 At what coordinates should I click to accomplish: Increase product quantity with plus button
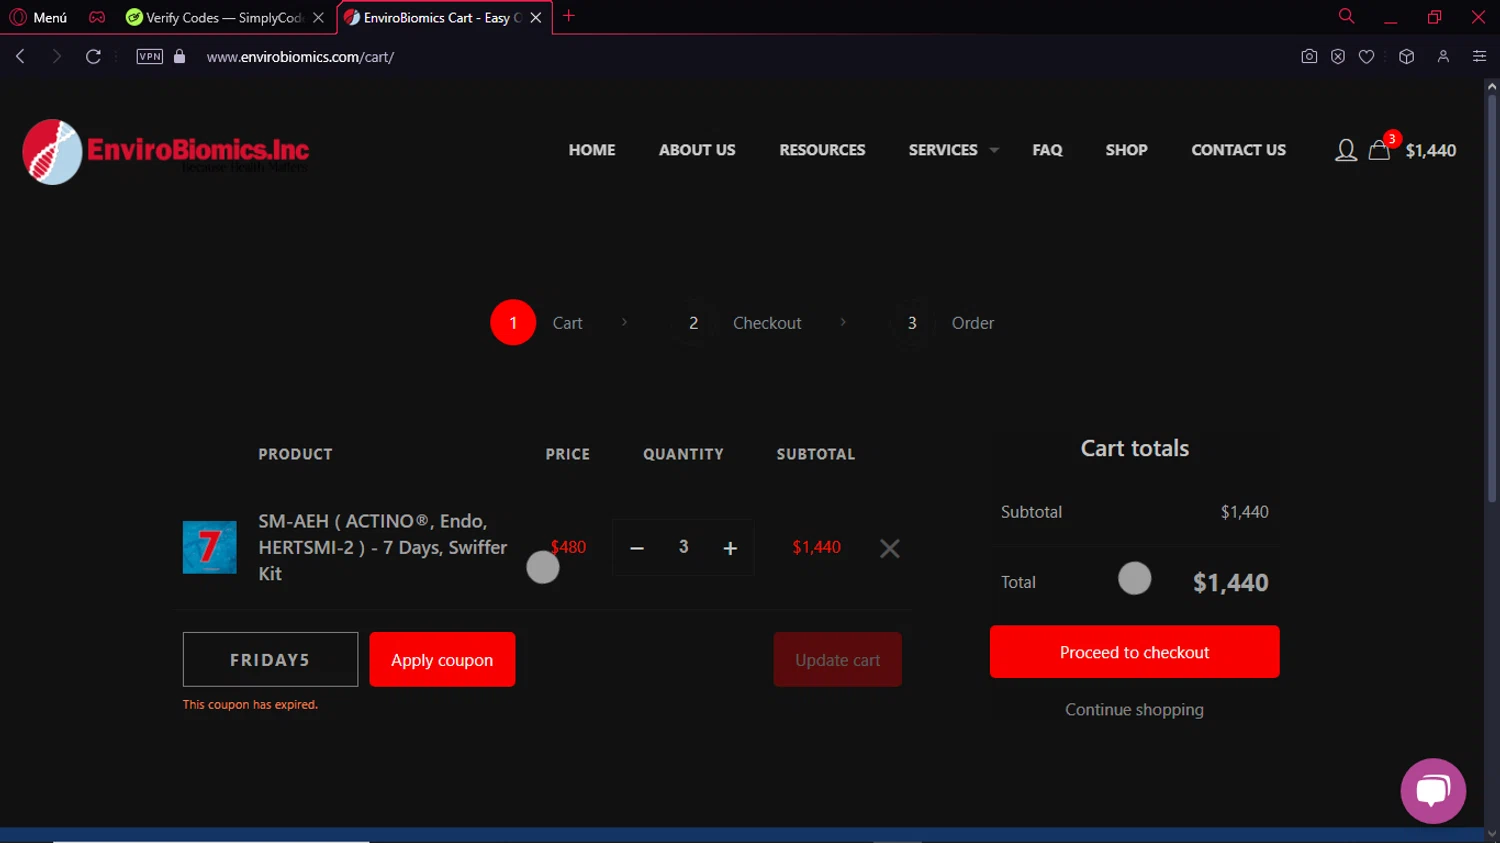[730, 548]
